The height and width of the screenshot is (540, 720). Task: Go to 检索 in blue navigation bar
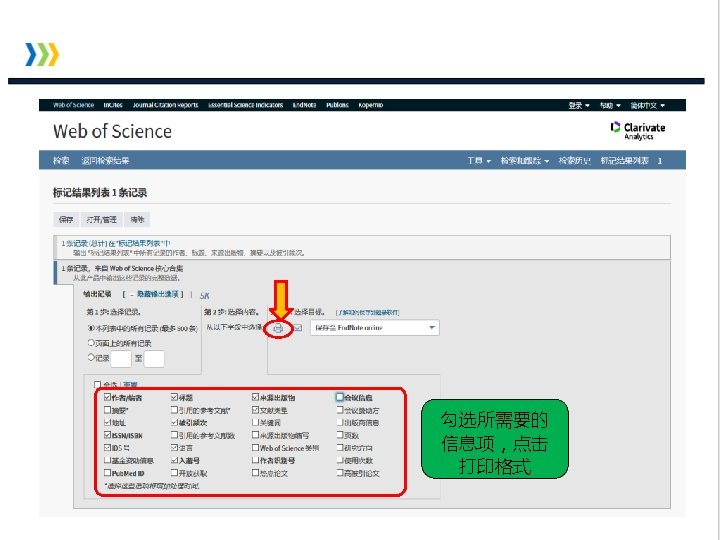pos(61,161)
